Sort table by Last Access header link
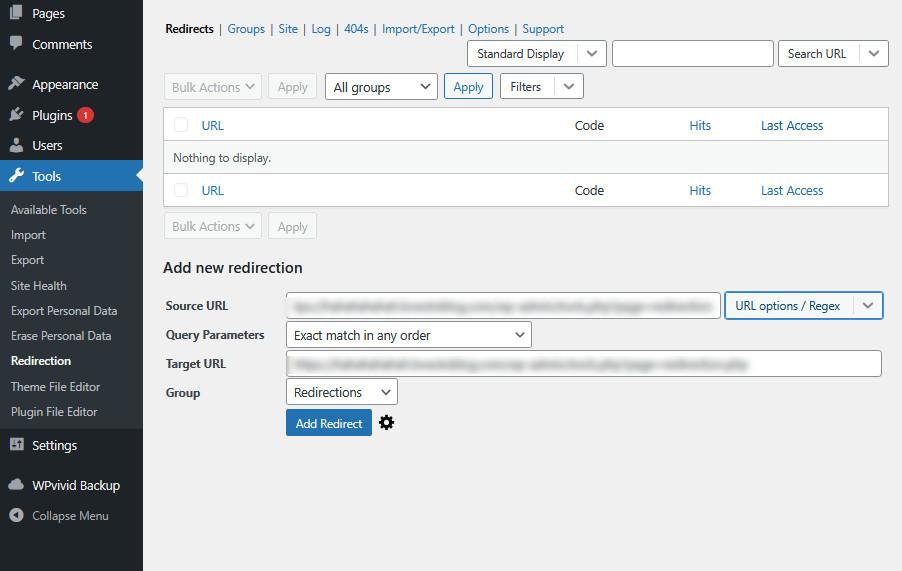The height and width of the screenshot is (571, 902). pyautogui.click(x=791, y=125)
